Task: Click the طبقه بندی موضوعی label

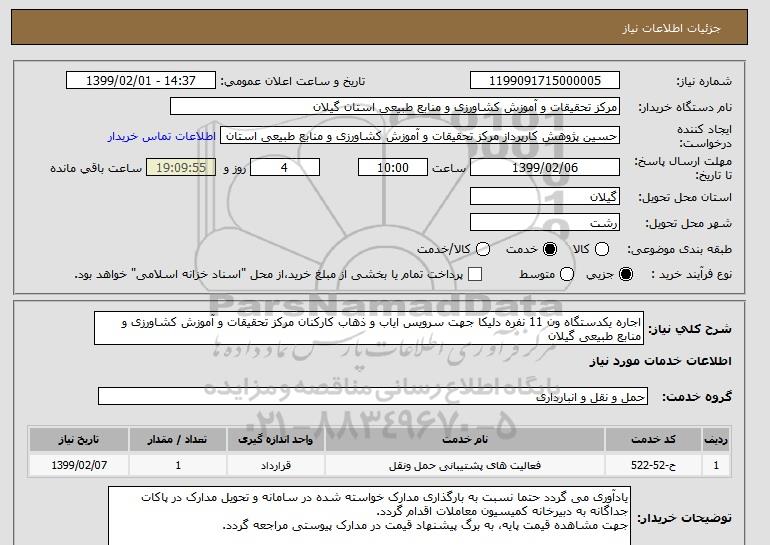Action: pos(680,249)
